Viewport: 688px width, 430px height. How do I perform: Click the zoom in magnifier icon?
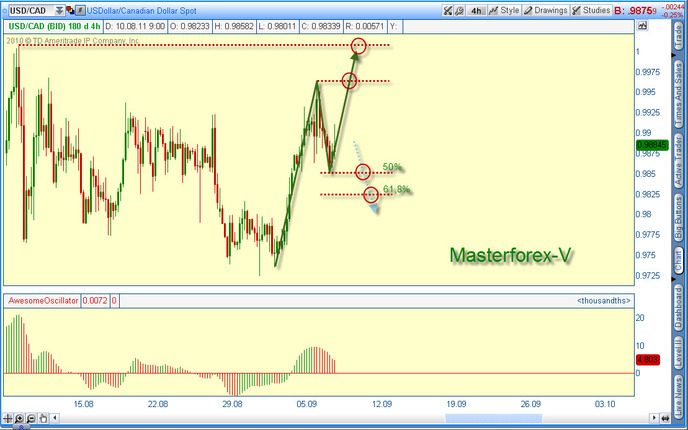pos(19,418)
